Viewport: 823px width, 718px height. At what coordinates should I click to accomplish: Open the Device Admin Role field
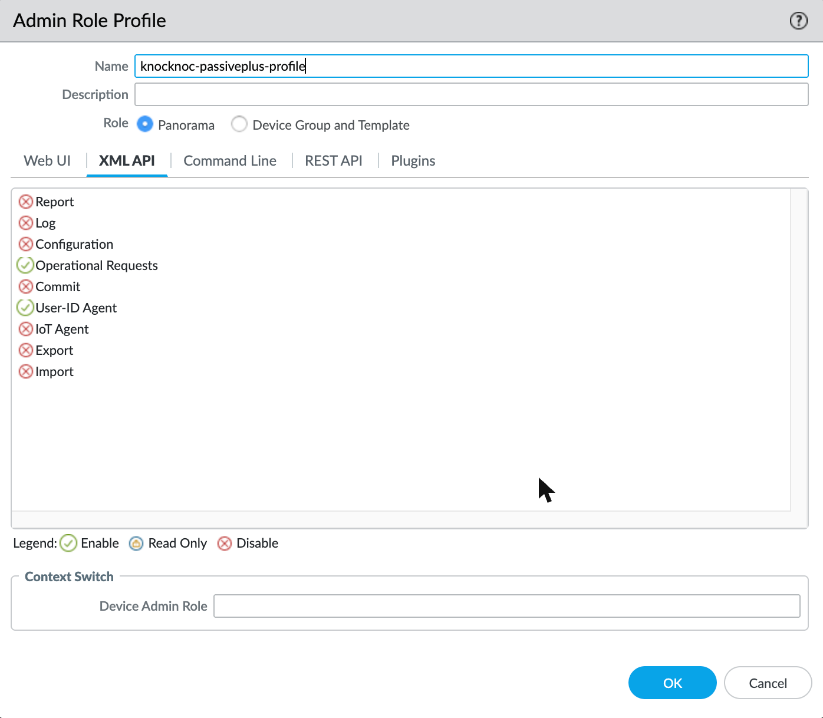(507, 606)
